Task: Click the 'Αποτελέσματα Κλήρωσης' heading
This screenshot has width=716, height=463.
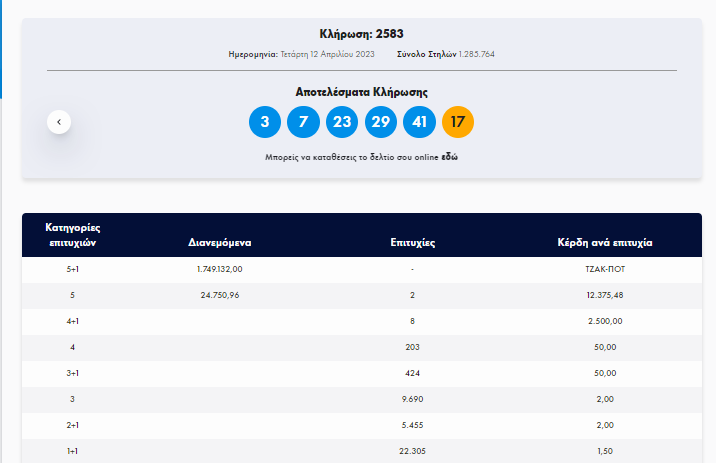Action: (x=361, y=92)
